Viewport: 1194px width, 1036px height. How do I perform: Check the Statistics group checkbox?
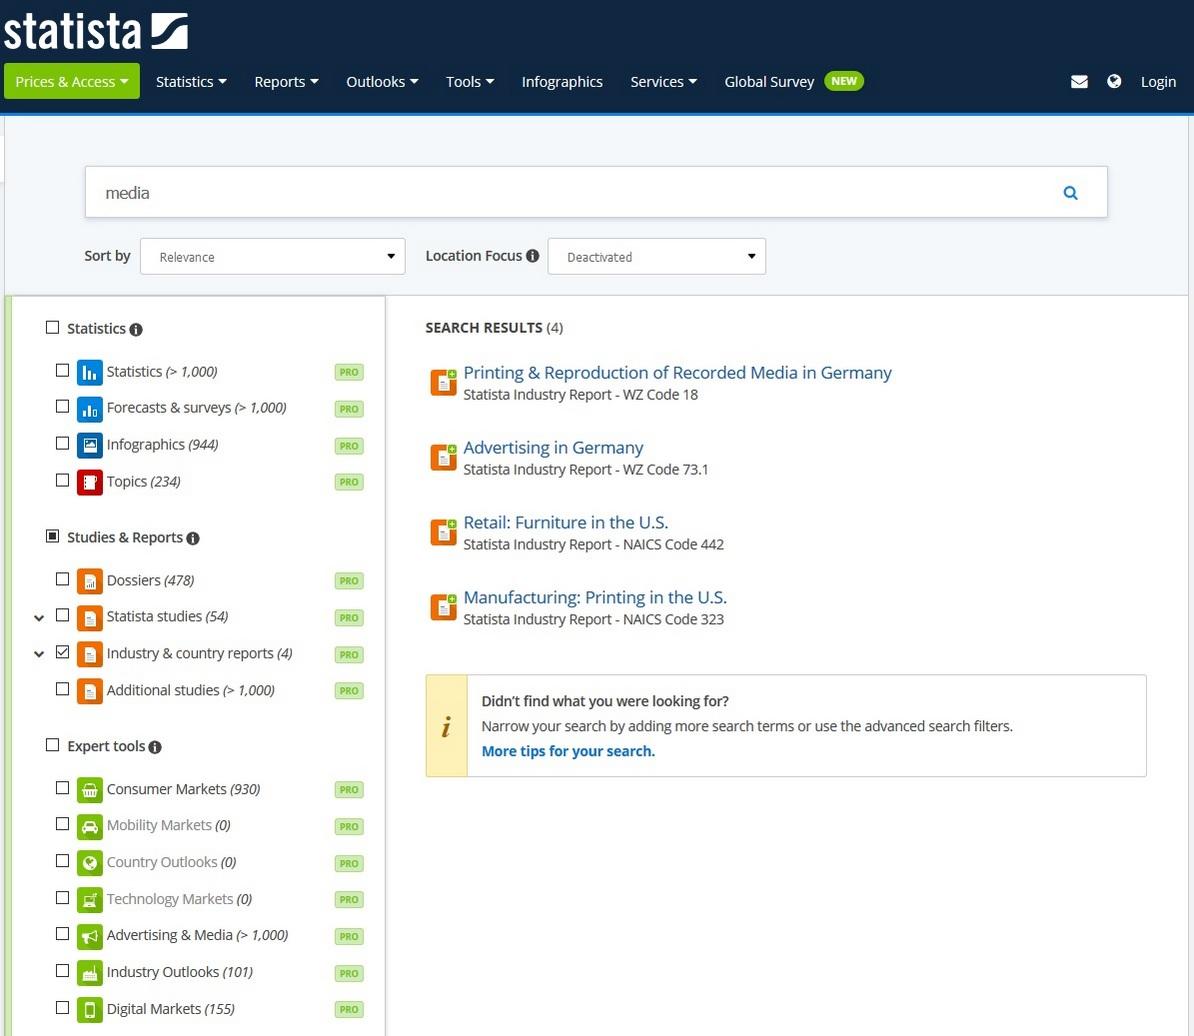tap(53, 327)
